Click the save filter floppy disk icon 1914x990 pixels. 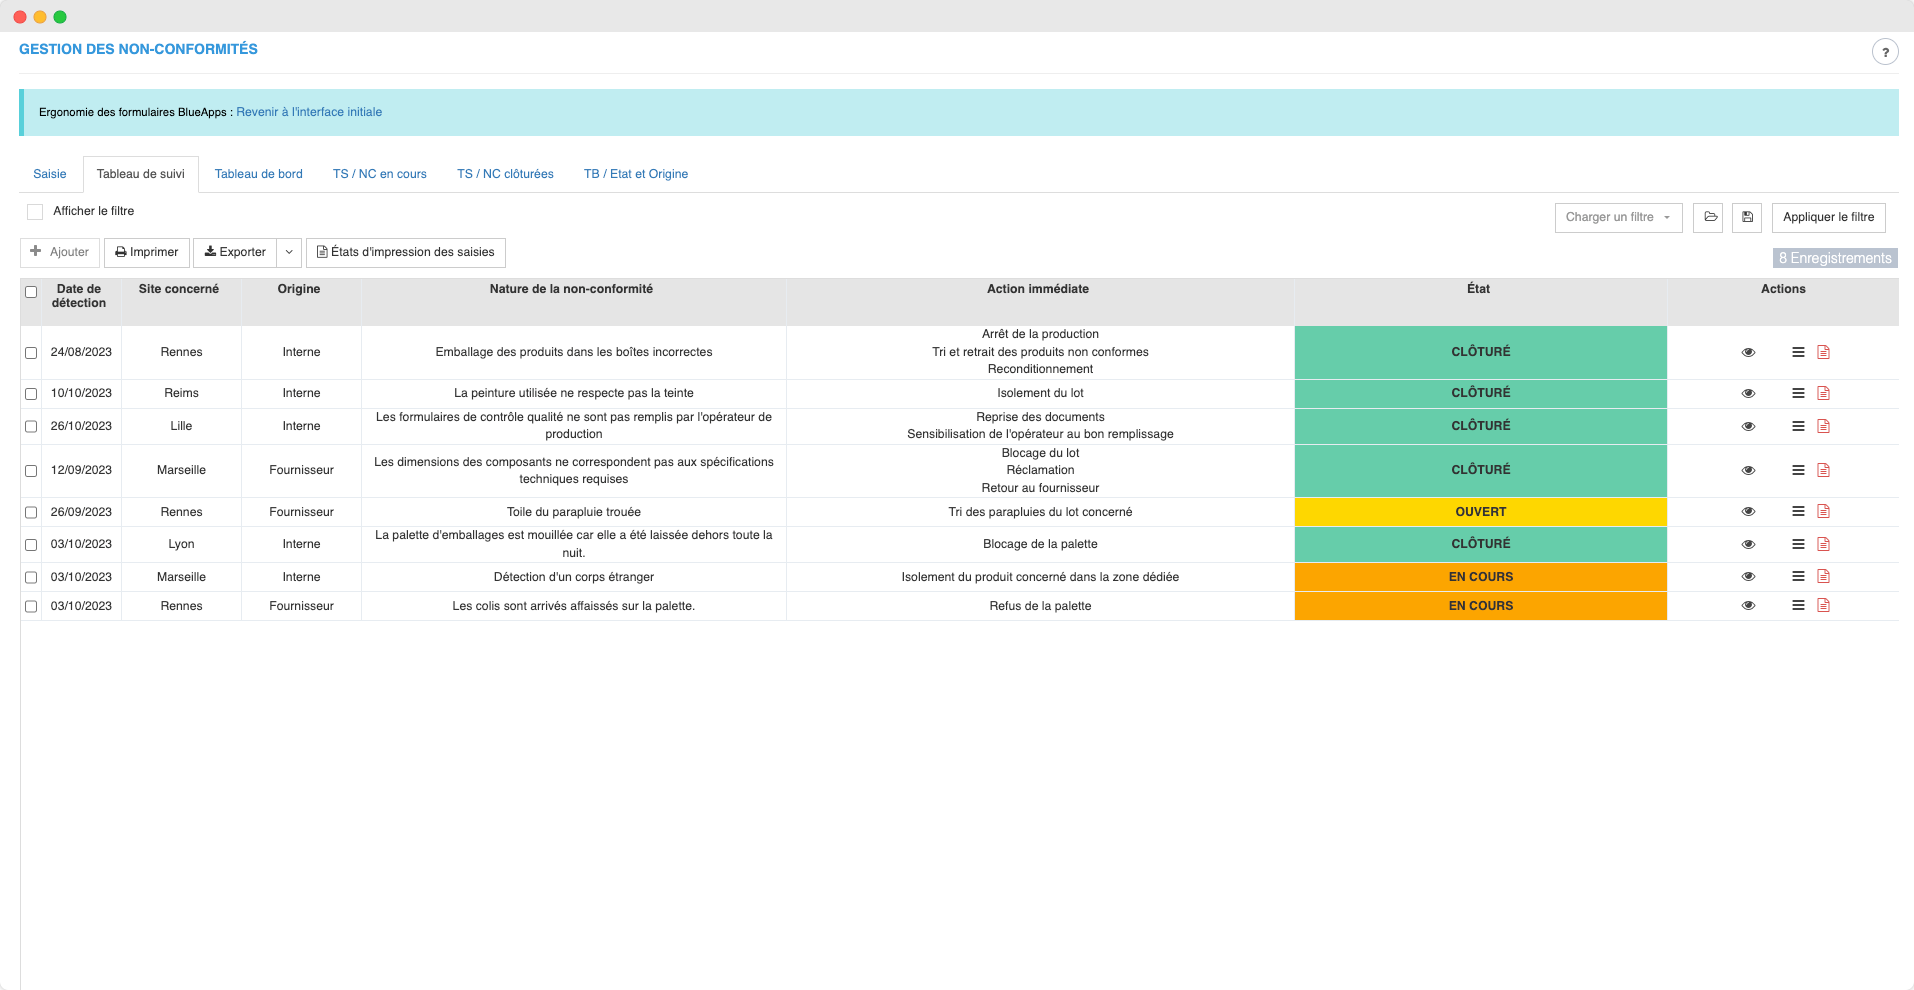tap(1747, 217)
